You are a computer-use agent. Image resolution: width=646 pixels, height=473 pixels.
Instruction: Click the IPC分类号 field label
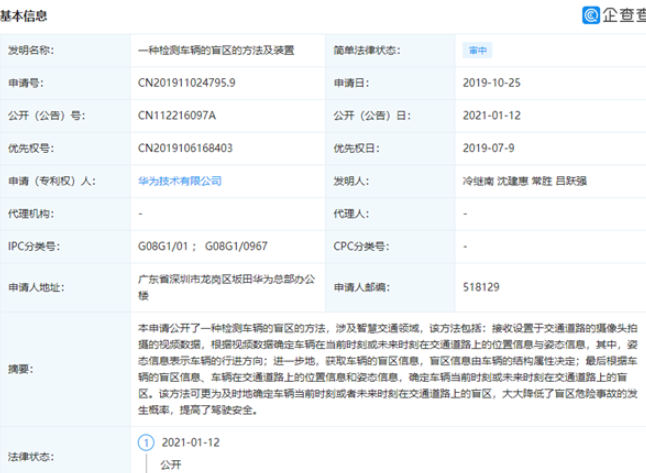tap(34, 246)
